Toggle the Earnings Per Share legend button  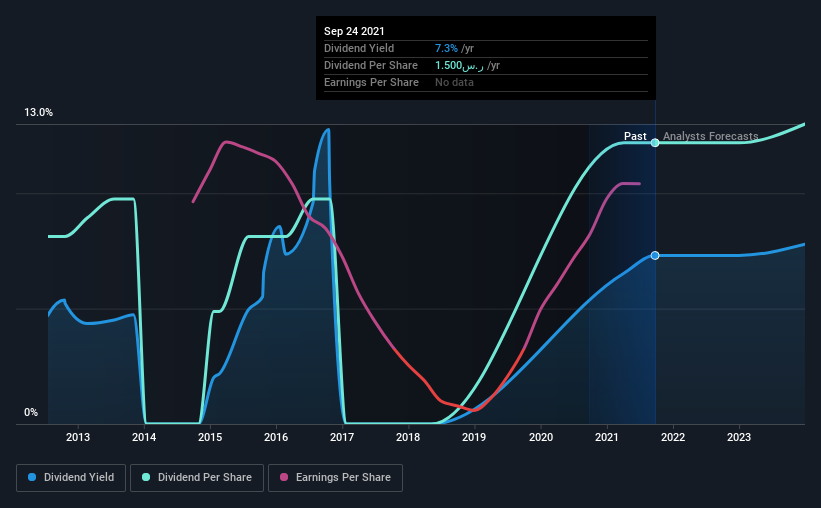pyautogui.click(x=335, y=478)
